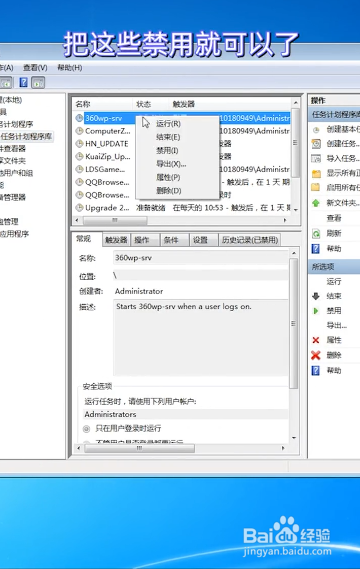Switch to the 触发器 tab
360x569 pixels.
click(x=116, y=240)
